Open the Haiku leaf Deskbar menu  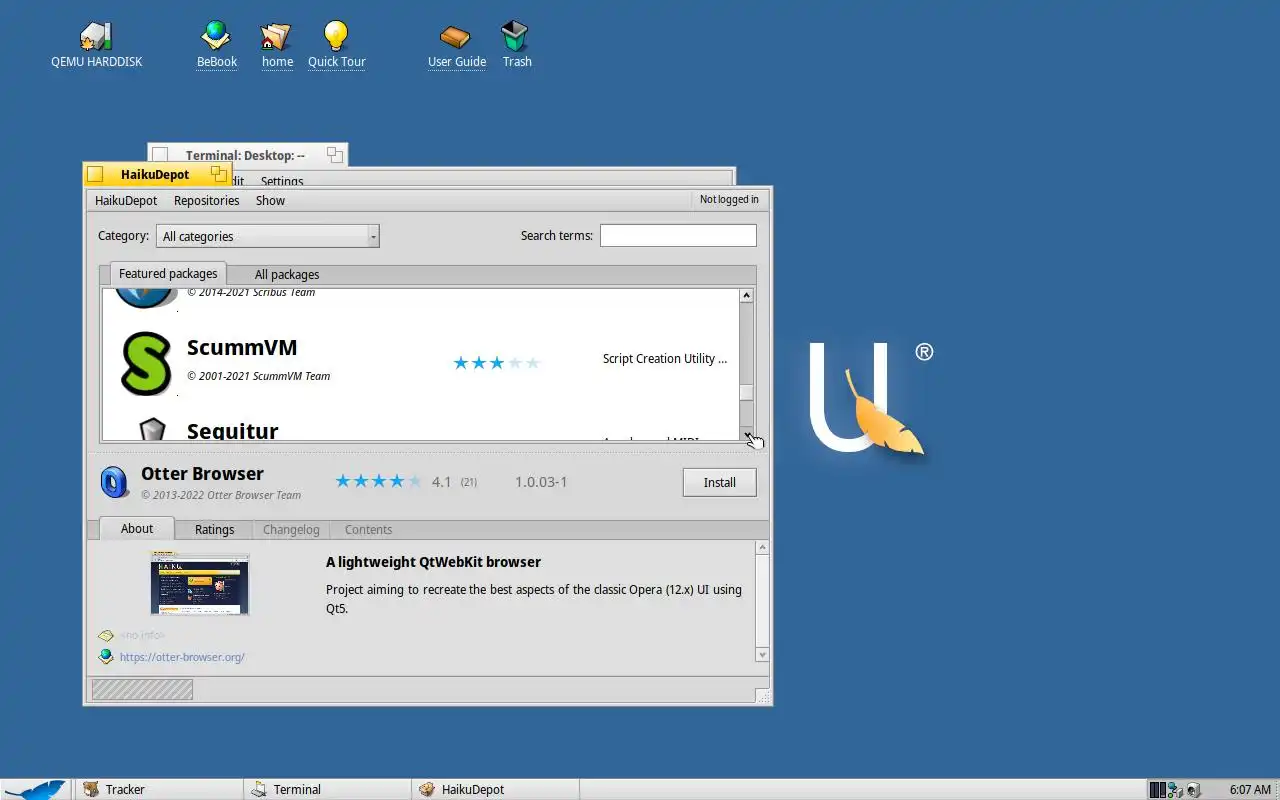[x=36, y=789]
